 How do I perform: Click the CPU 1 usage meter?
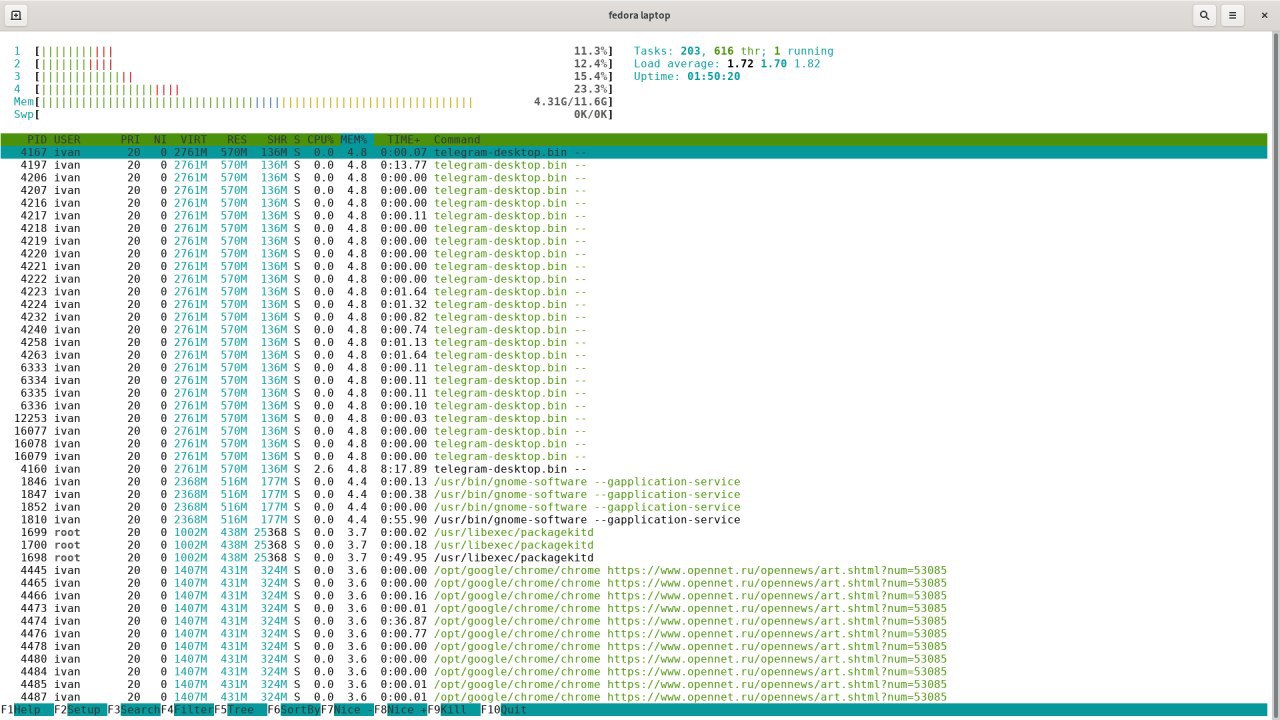[x=312, y=51]
